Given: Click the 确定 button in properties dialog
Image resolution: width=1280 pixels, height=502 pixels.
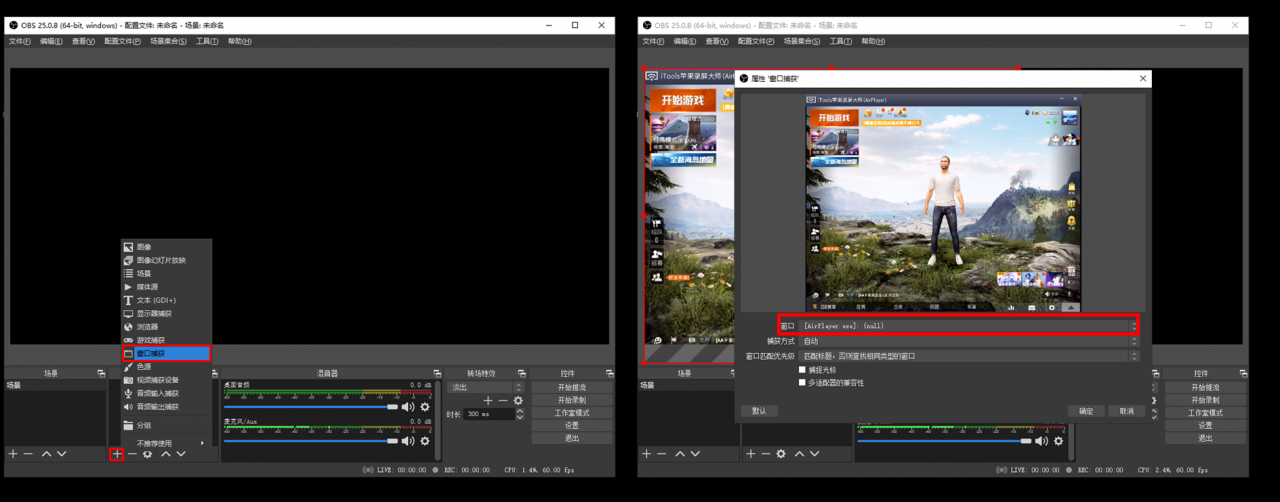Looking at the screenshot, I should click(x=1086, y=411).
